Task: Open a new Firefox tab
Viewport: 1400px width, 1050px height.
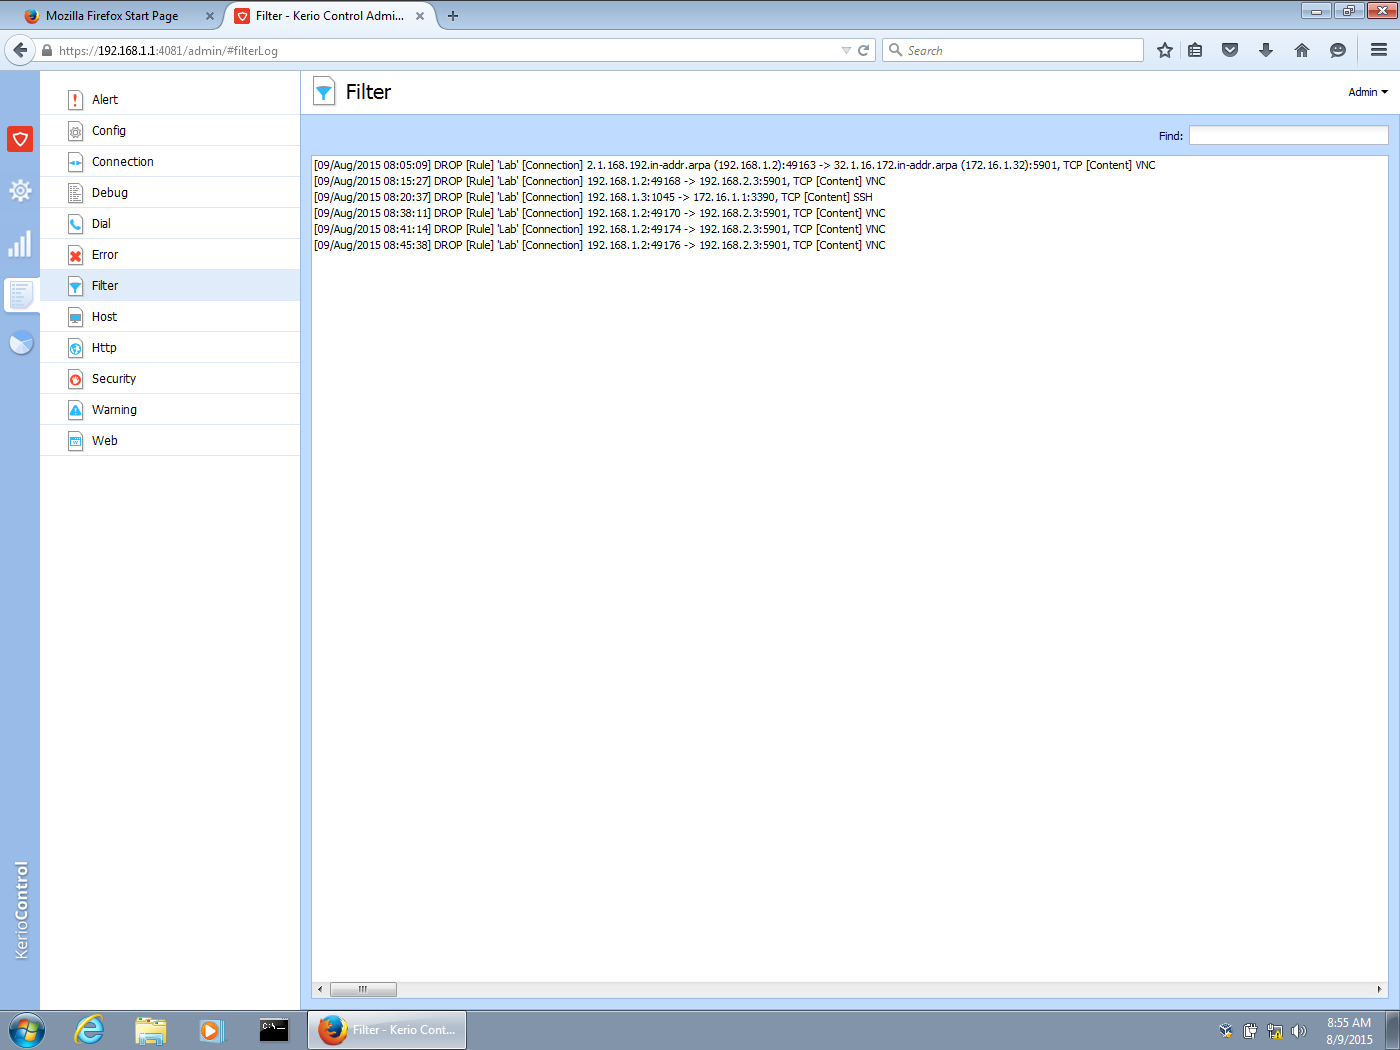Action: coord(453,16)
